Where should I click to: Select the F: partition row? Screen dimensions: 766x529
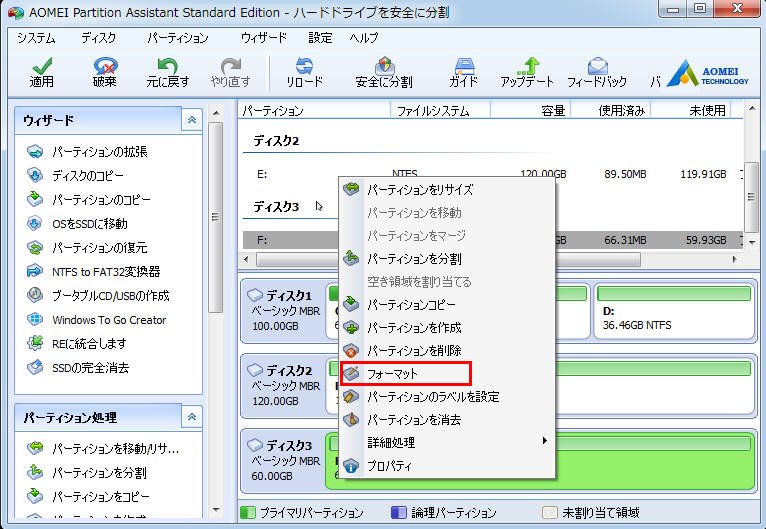pos(493,240)
